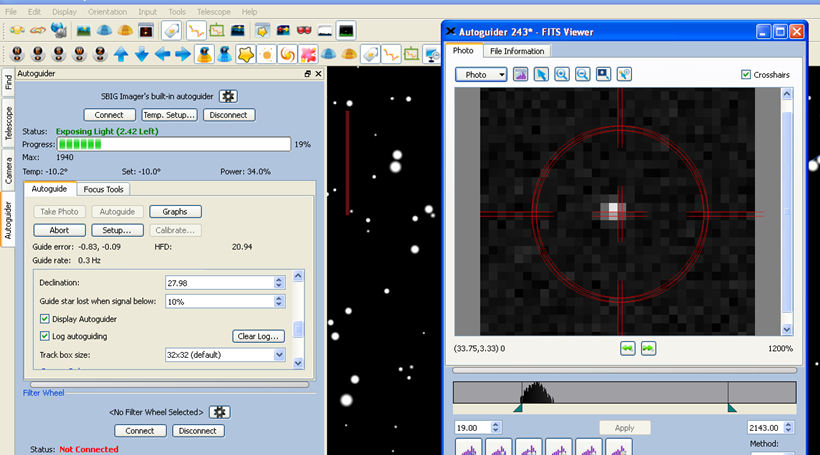Screen dimensions: 820x455
Task: Click the blue left arrow in toolbar
Action: (163, 53)
